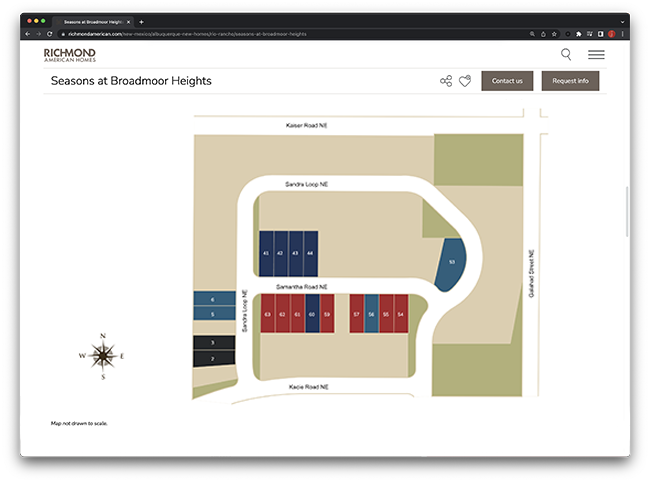Select lot 55 on the site map
This screenshot has height=482, width=650.
[386, 314]
